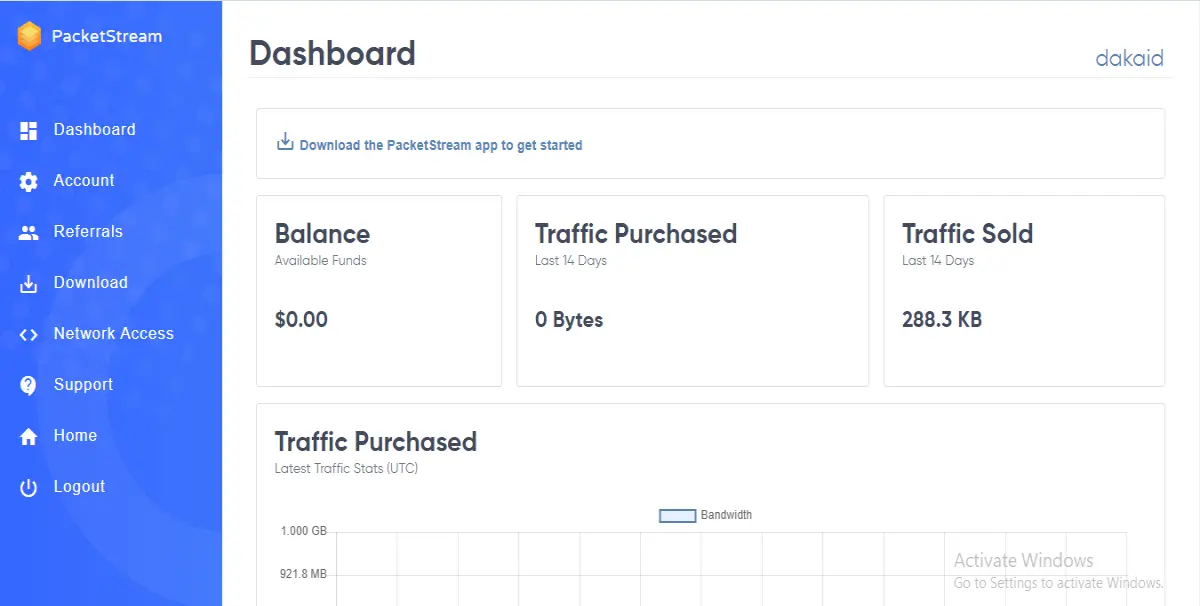Click the Account gear icon
Screen dimensions: 1200x606
pyautogui.click(x=29, y=181)
